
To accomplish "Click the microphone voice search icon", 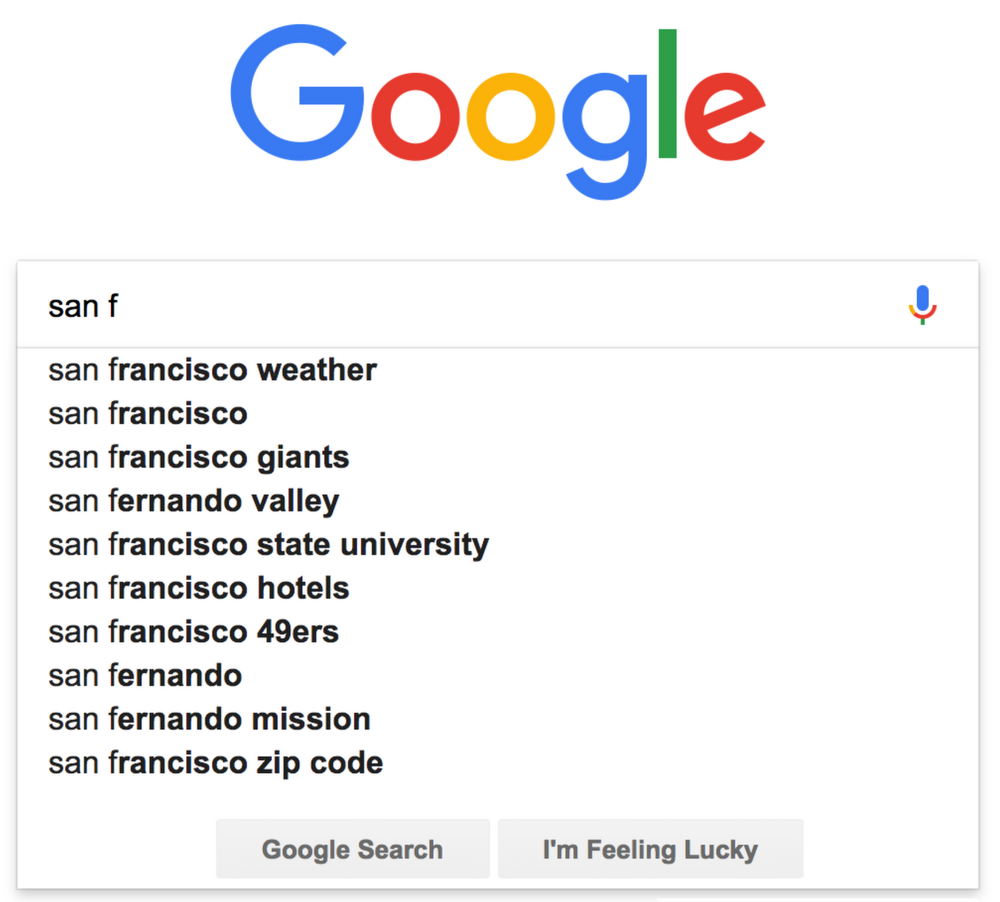I will coord(921,305).
